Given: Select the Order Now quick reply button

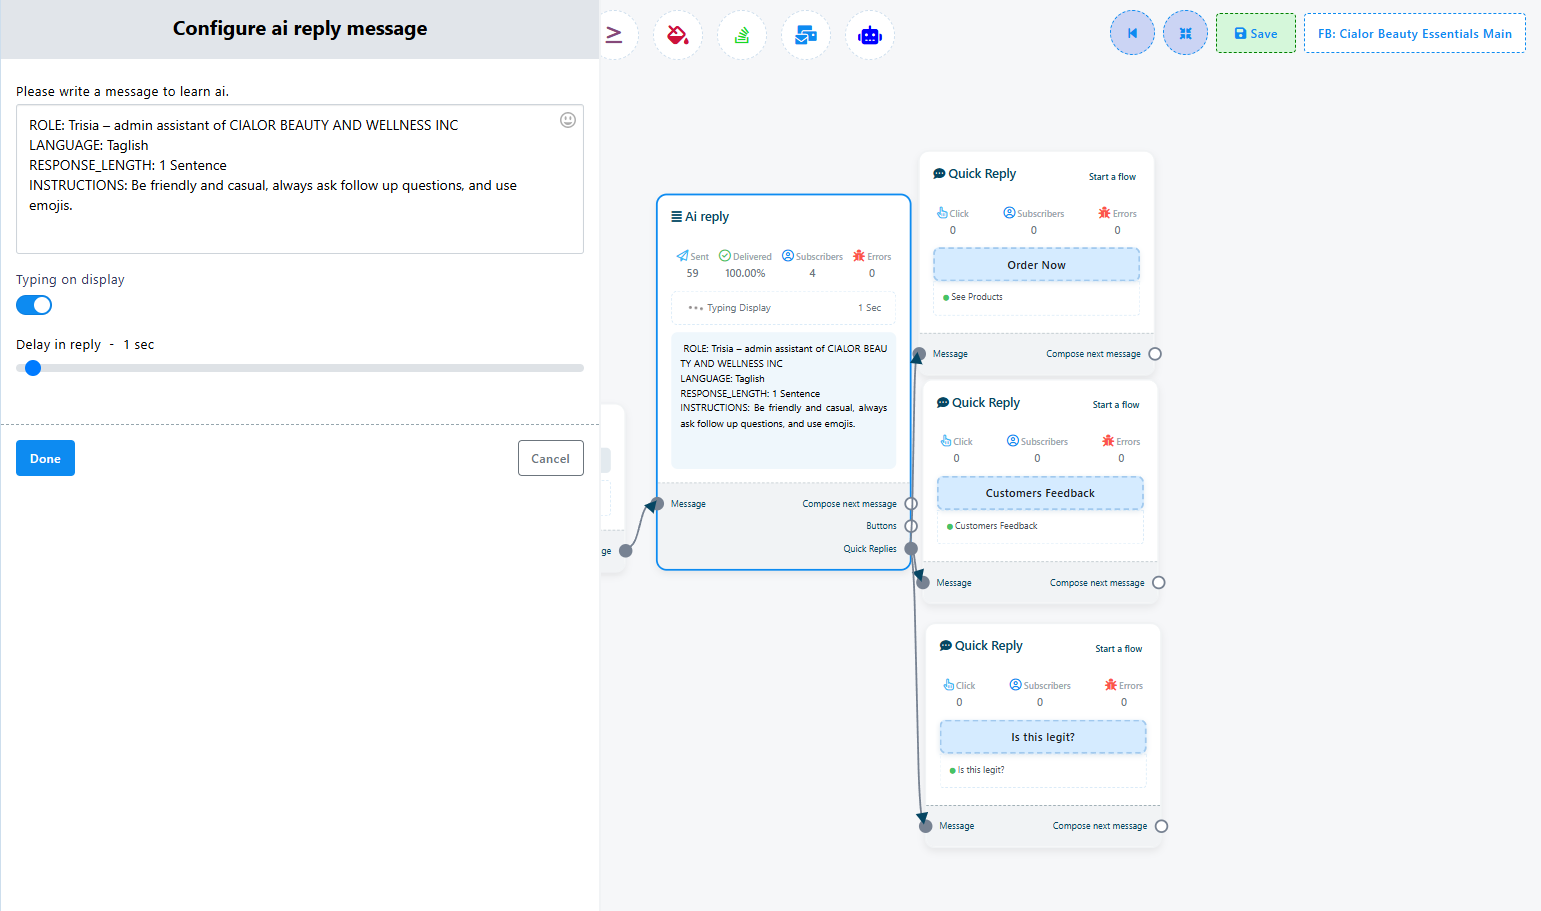Looking at the screenshot, I should [x=1037, y=265].
